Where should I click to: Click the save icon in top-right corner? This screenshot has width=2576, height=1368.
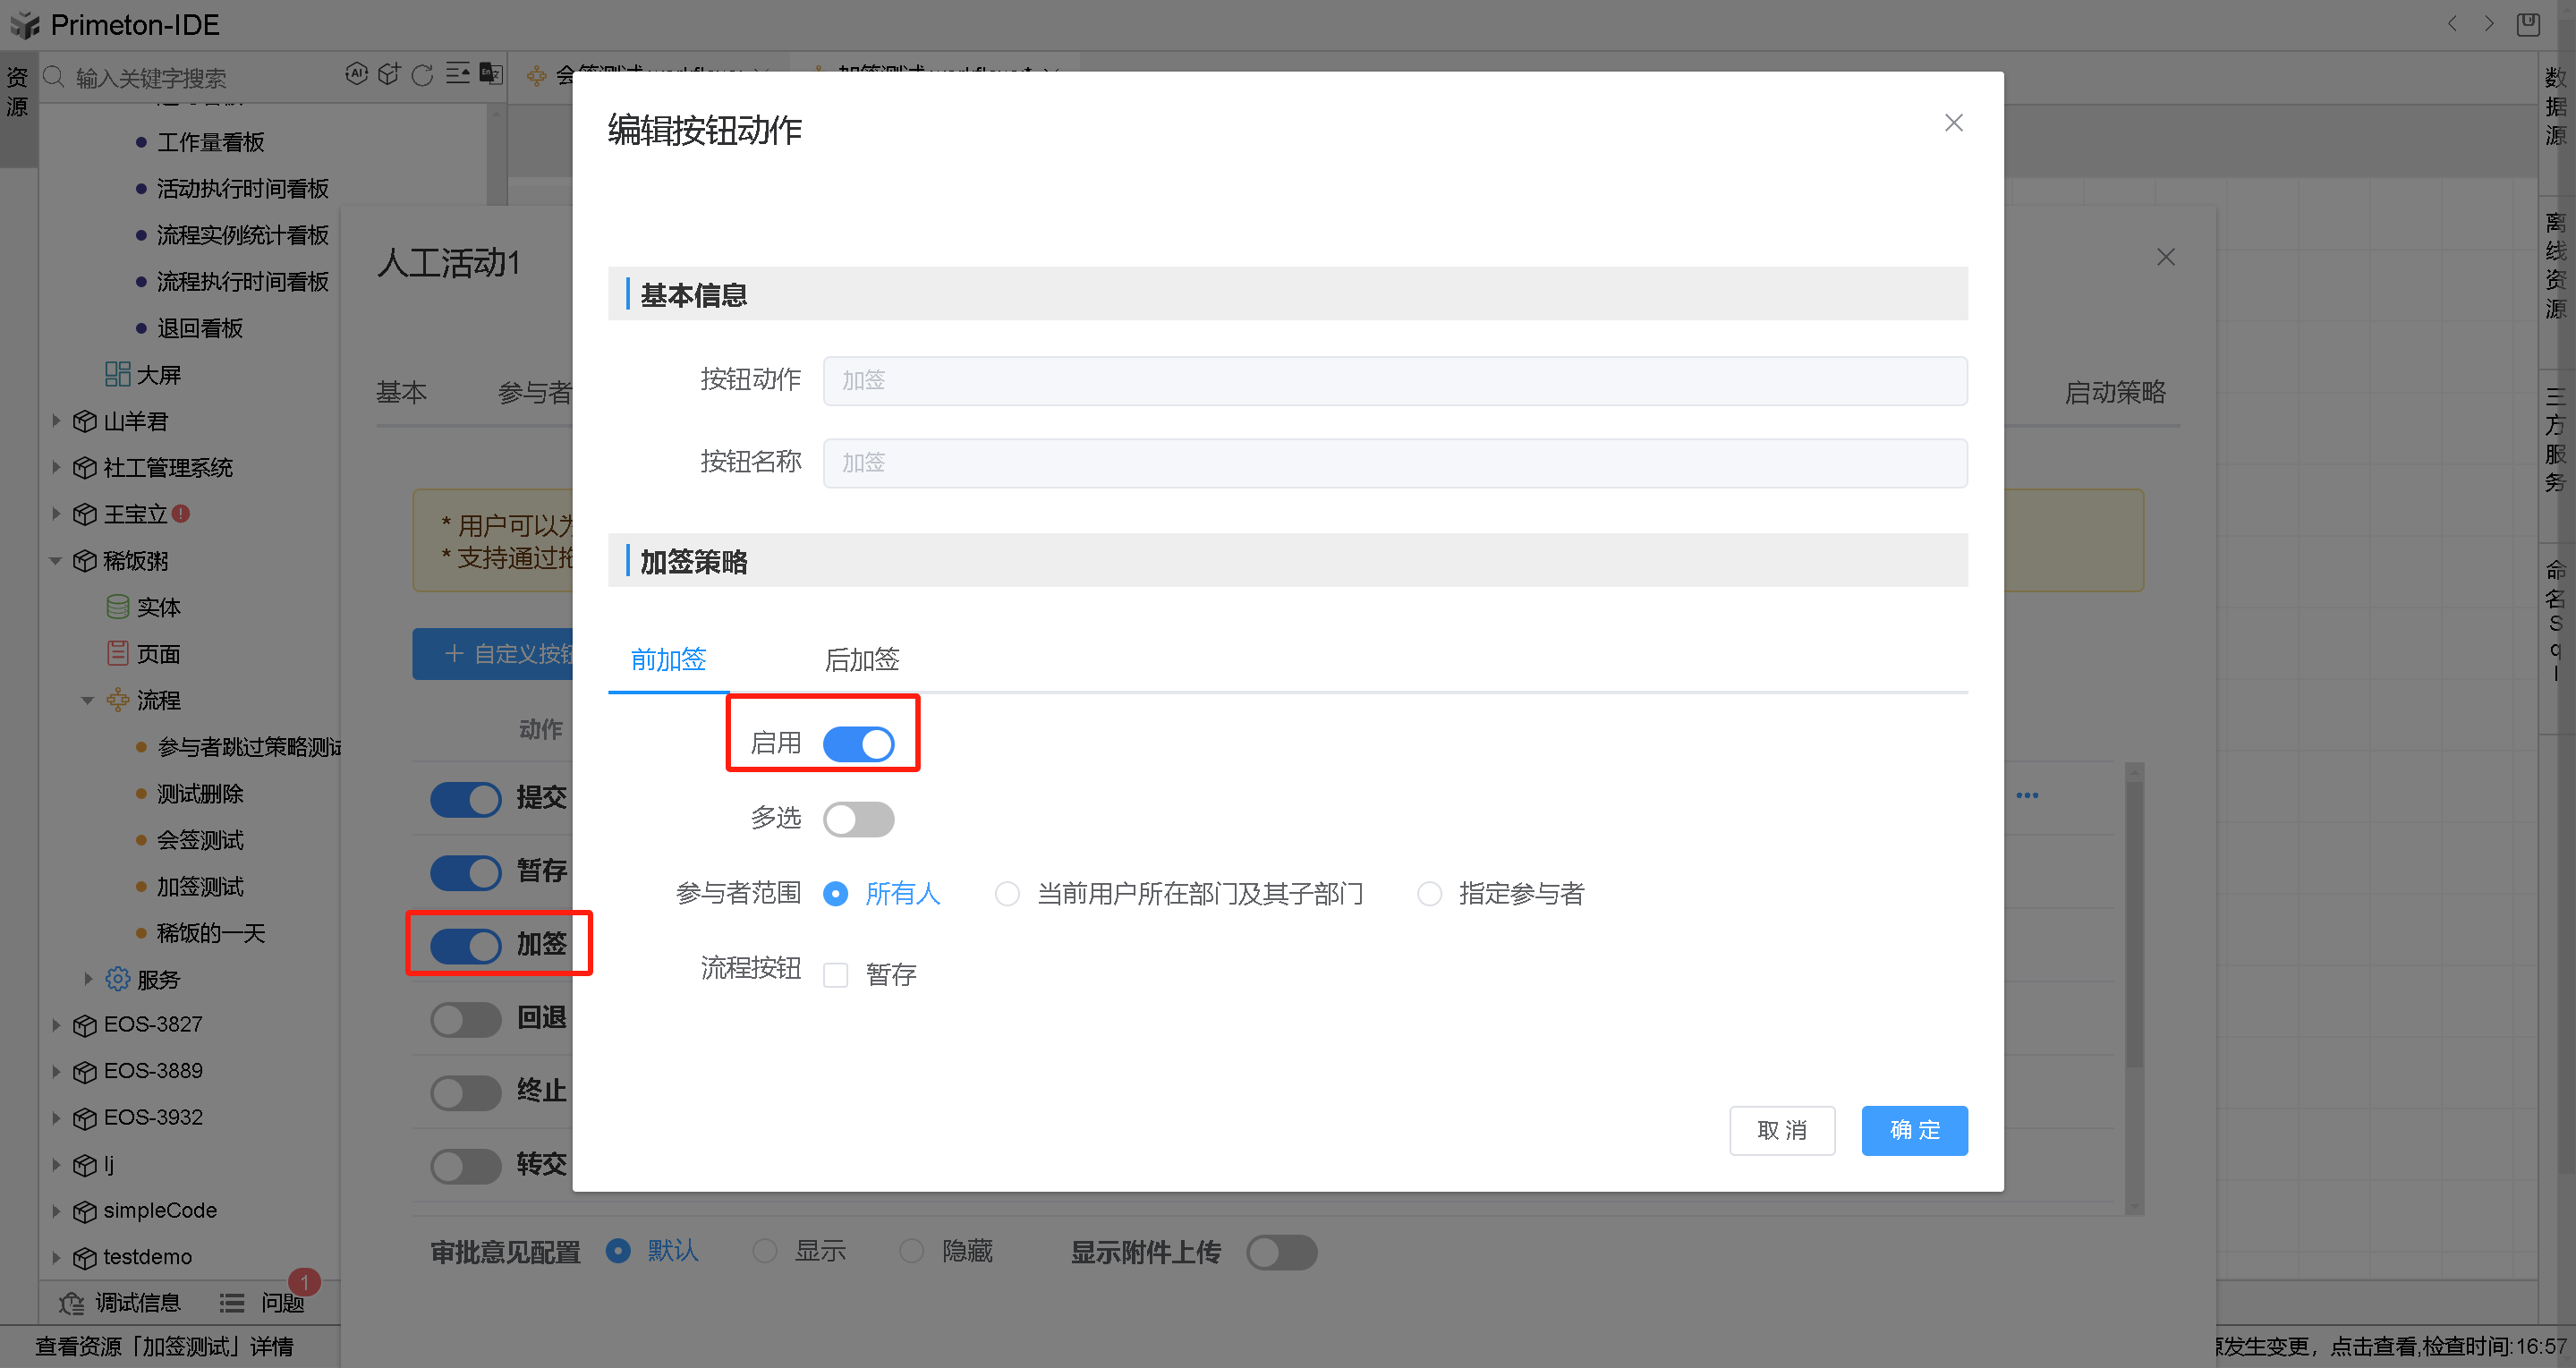tap(2528, 24)
